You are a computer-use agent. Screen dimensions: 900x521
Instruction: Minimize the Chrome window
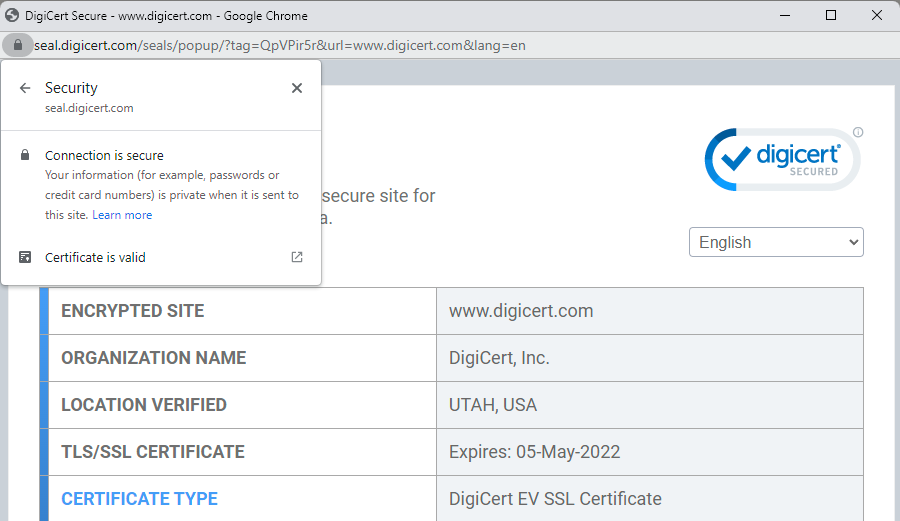[785, 15]
